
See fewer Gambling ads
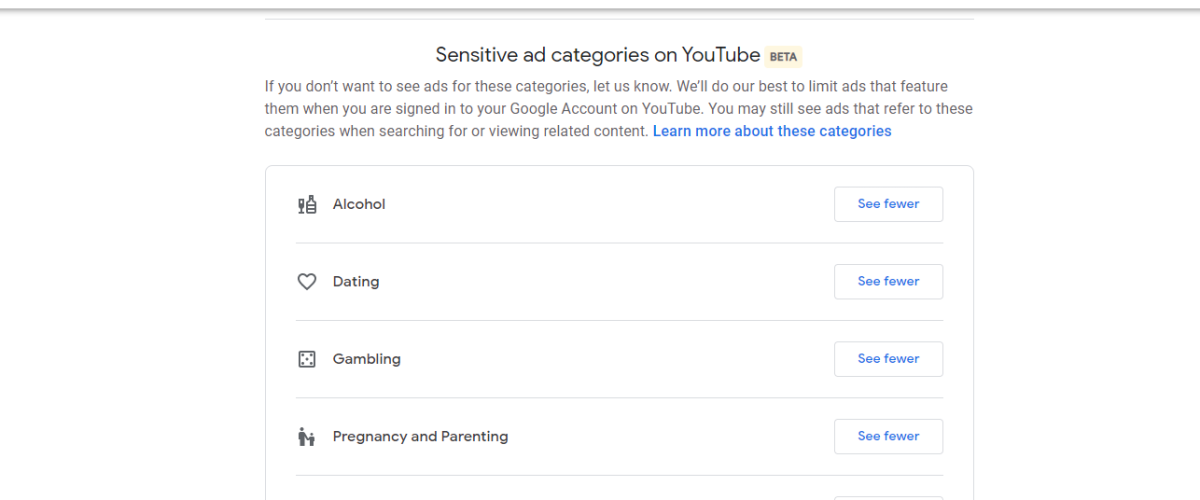coord(888,359)
